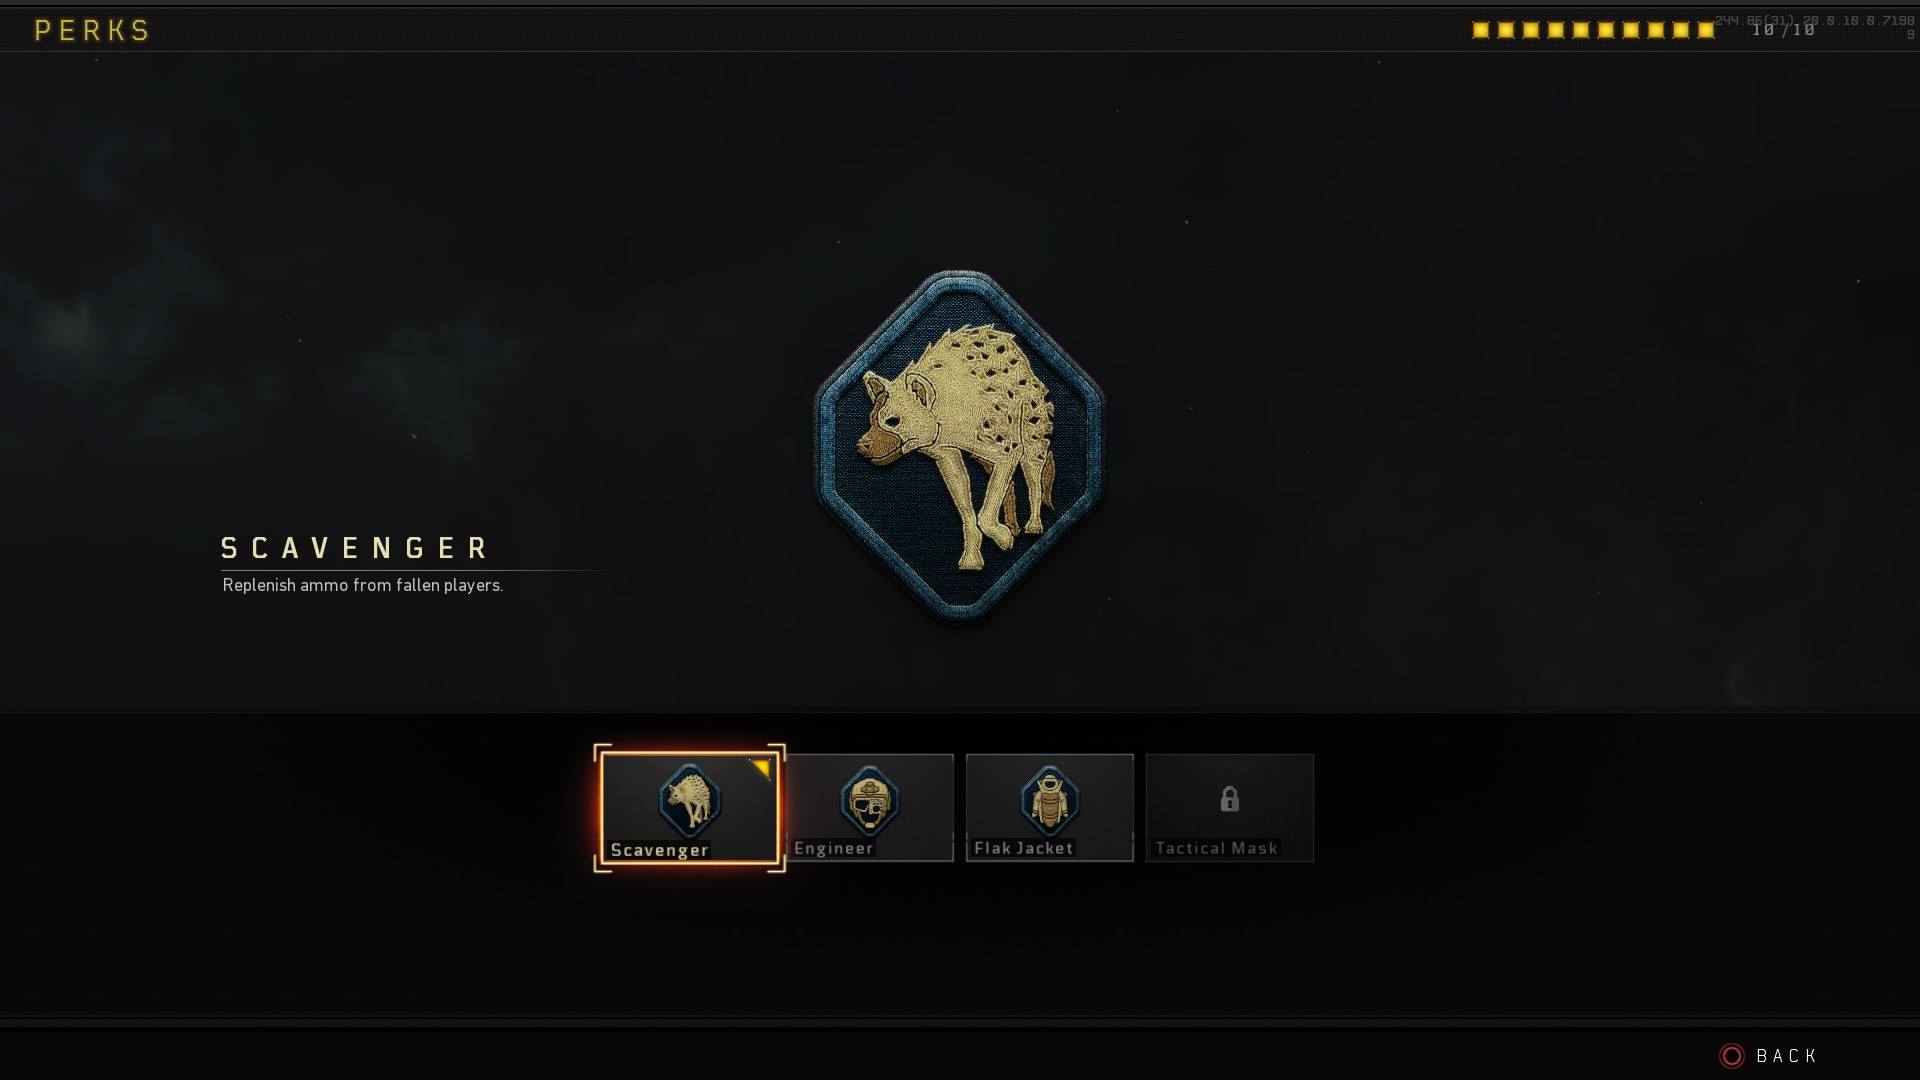The width and height of the screenshot is (1920, 1080).
Task: Click the SCAVENGER perk heading
Action: (x=355, y=548)
